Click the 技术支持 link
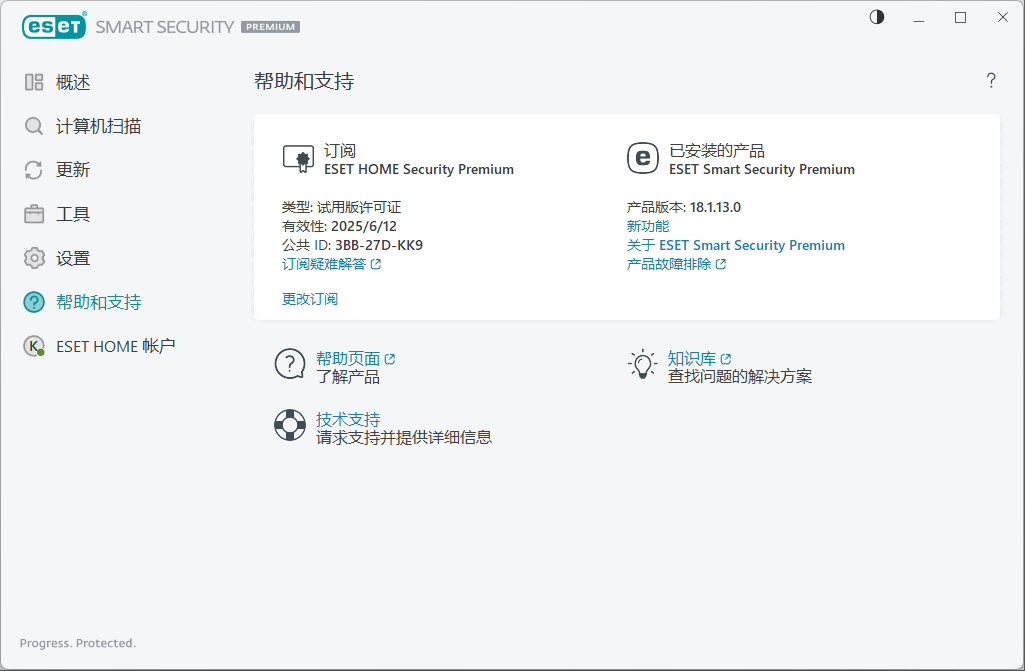1025x671 pixels. (x=348, y=419)
